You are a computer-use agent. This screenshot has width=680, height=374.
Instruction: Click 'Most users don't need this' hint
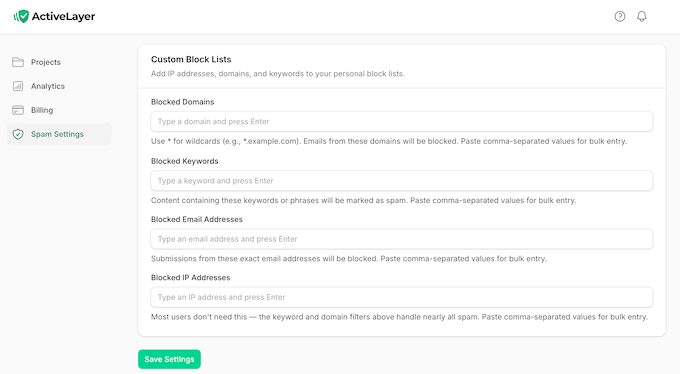[399, 317]
